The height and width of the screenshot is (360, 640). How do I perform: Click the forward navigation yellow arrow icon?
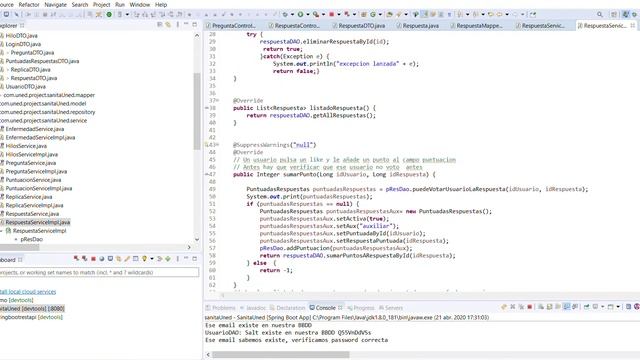(x=515, y=14)
